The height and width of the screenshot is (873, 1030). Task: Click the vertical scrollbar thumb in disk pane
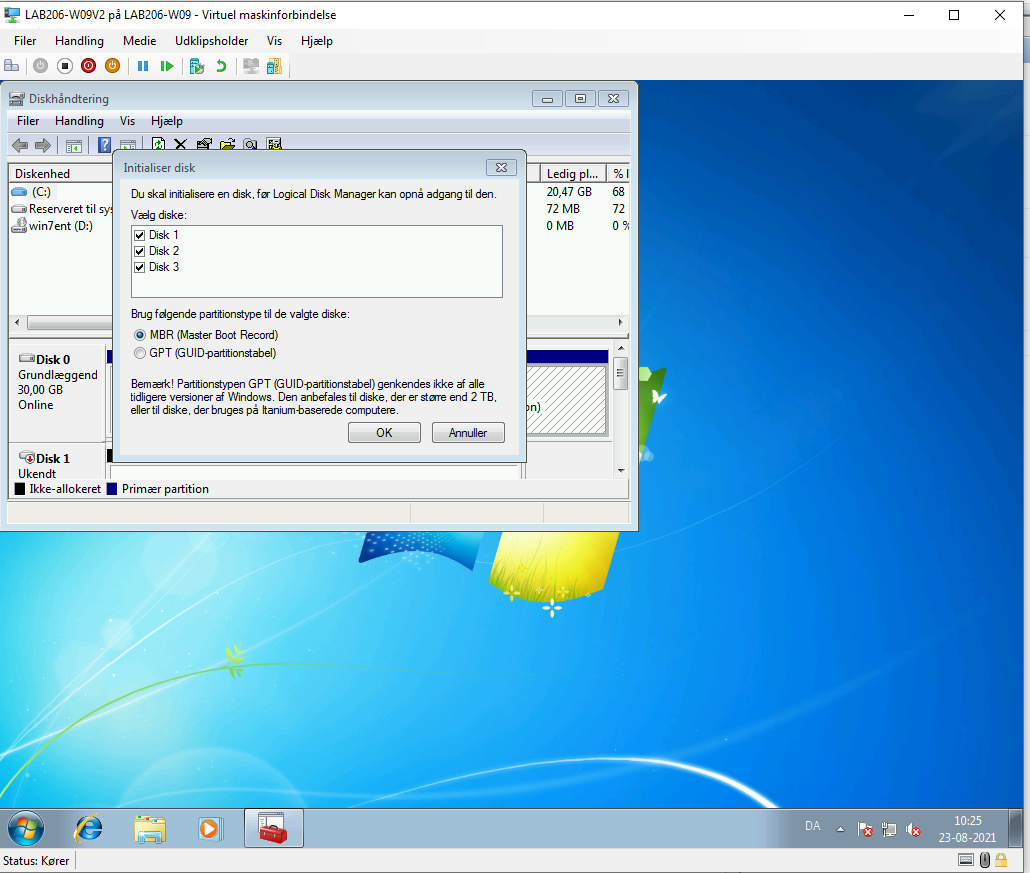(620, 373)
